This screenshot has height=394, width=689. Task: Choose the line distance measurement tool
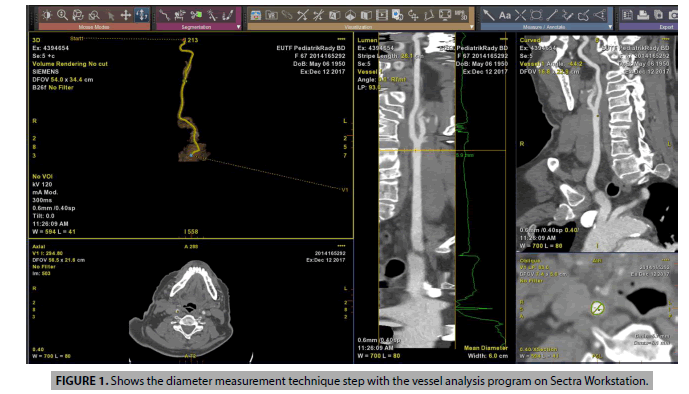tap(552, 15)
